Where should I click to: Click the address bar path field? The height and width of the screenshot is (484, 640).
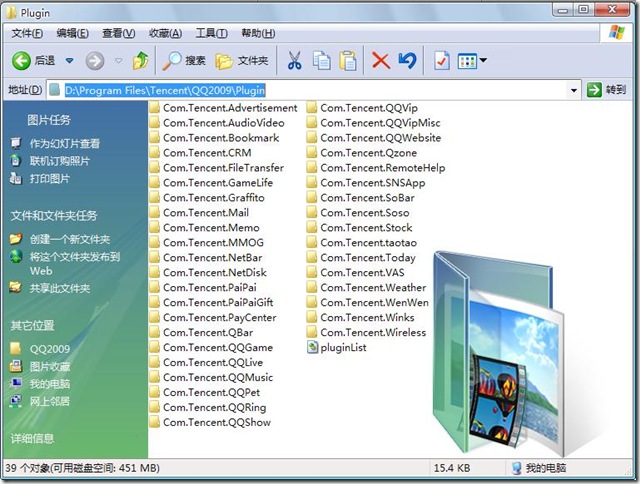point(313,90)
